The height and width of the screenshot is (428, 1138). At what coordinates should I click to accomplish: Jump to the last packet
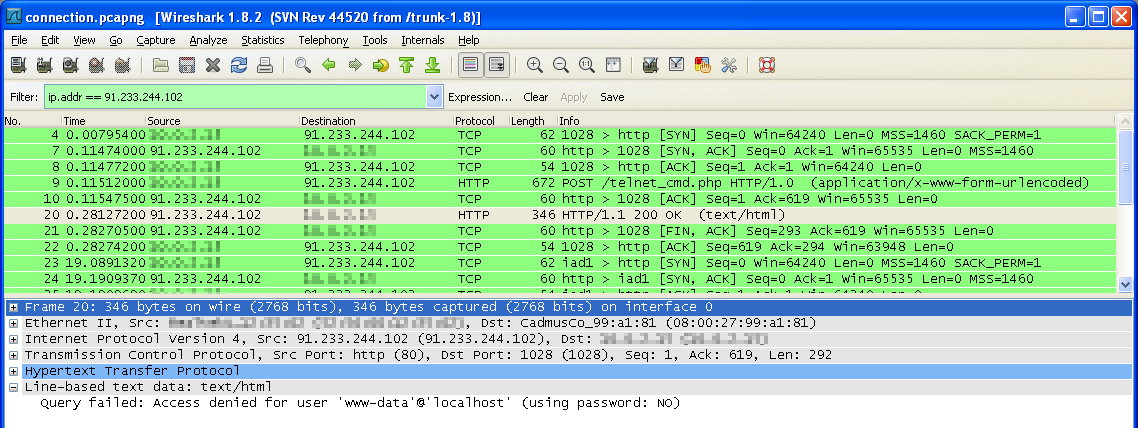click(x=433, y=65)
